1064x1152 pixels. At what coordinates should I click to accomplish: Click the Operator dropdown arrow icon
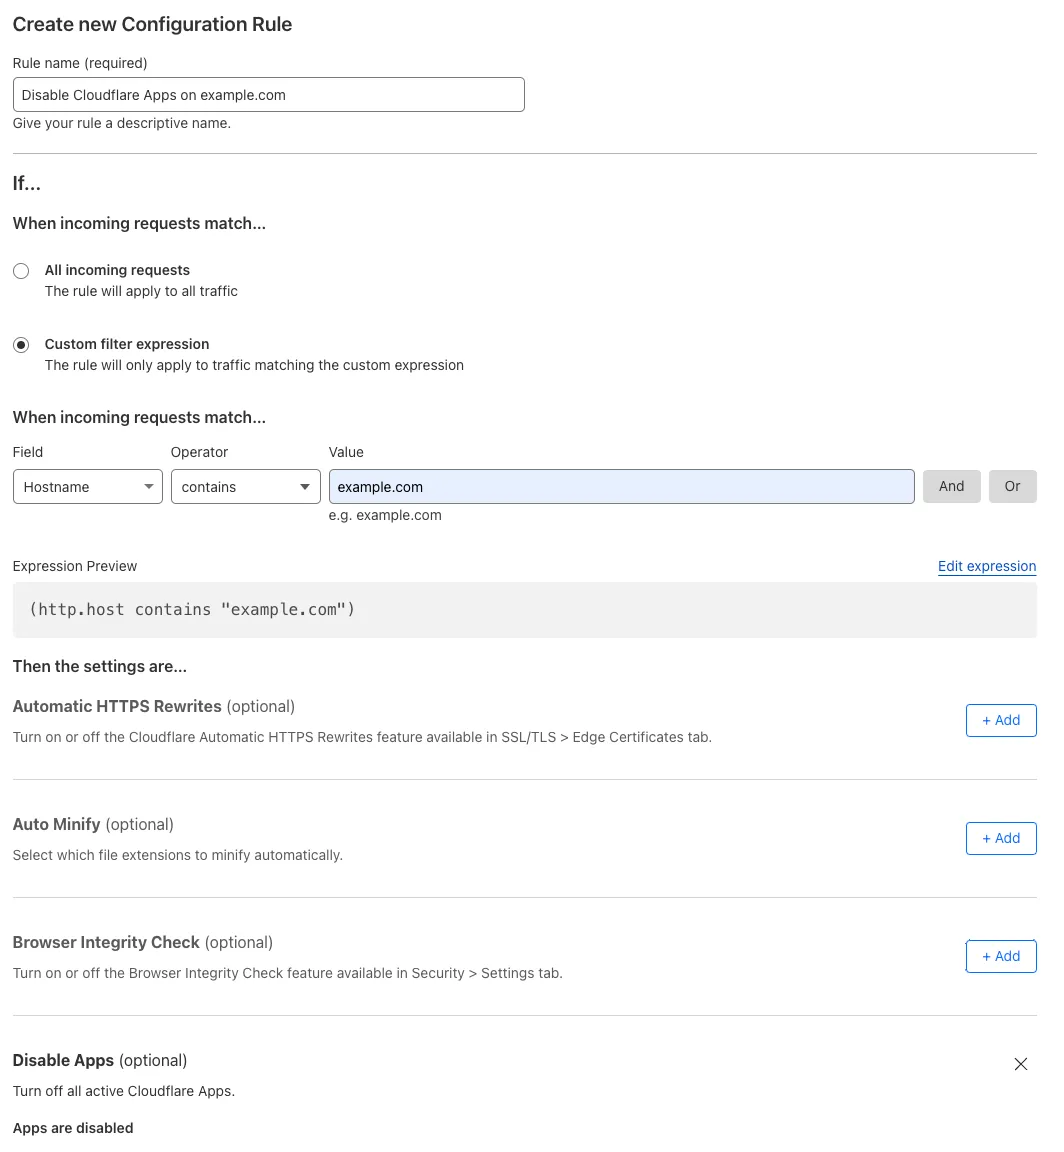[304, 487]
